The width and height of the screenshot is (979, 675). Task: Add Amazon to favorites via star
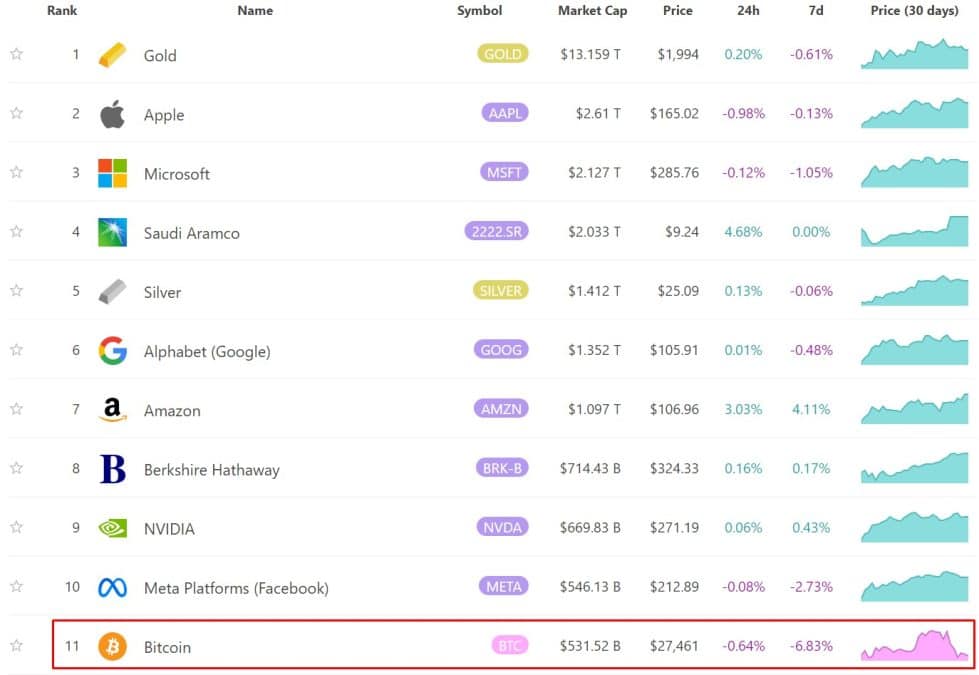(x=17, y=409)
